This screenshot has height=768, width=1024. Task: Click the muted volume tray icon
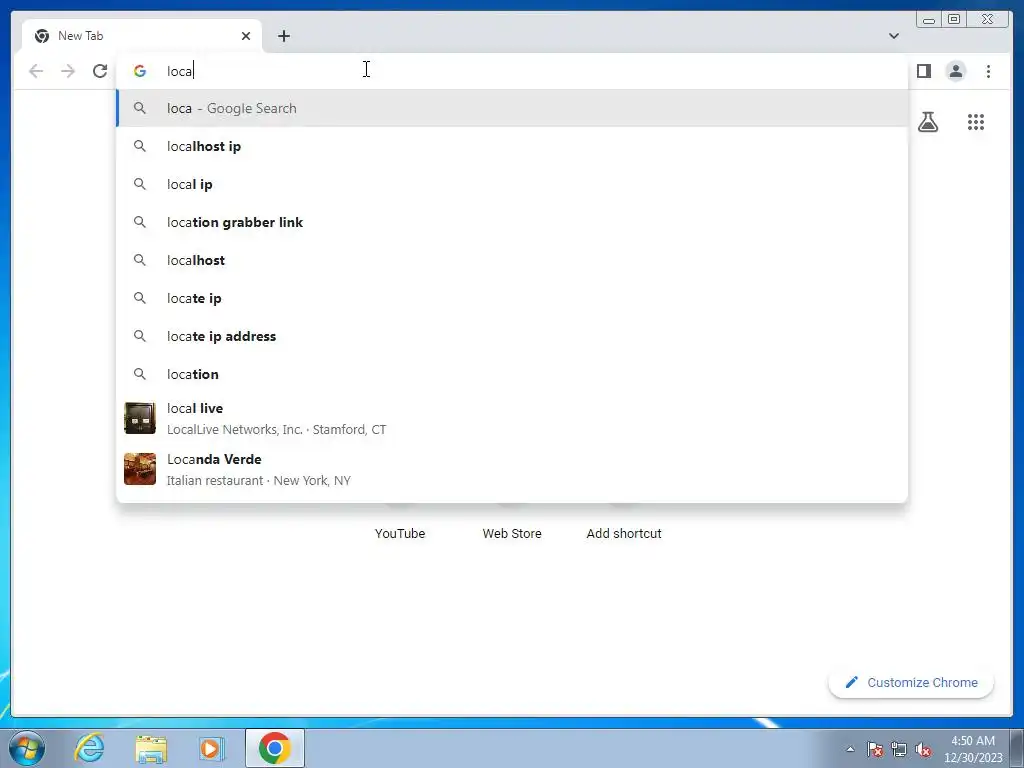923,749
